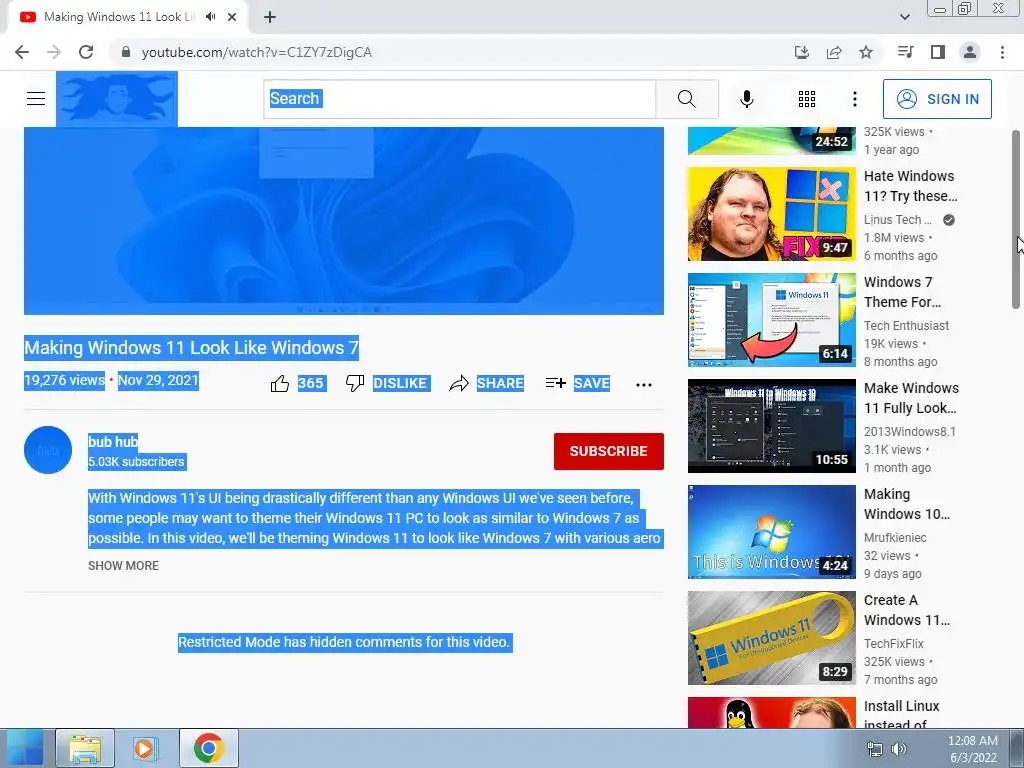Image resolution: width=1024 pixels, height=768 pixels.
Task: Open the YouTube hamburger guide menu
Action: click(36, 99)
